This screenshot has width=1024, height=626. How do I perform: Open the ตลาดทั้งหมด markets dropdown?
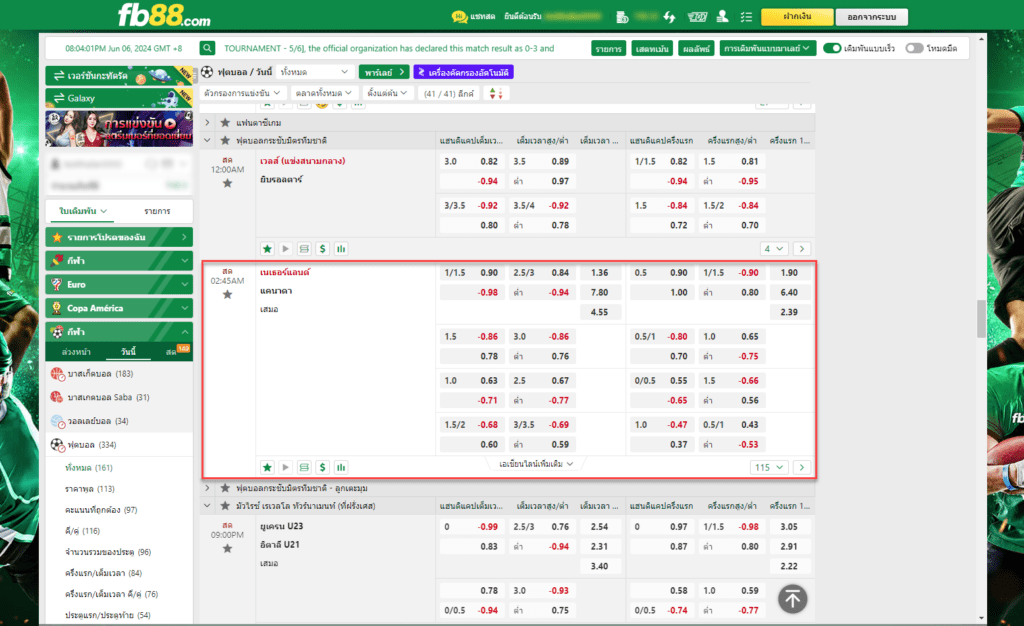[324, 93]
